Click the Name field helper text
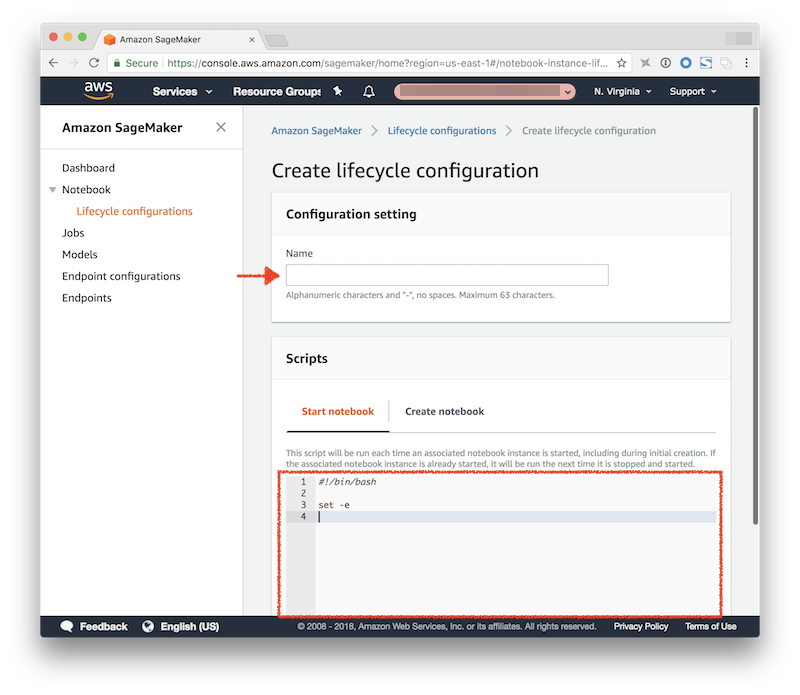Screen dimensions: 800x695 tap(420, 295)
